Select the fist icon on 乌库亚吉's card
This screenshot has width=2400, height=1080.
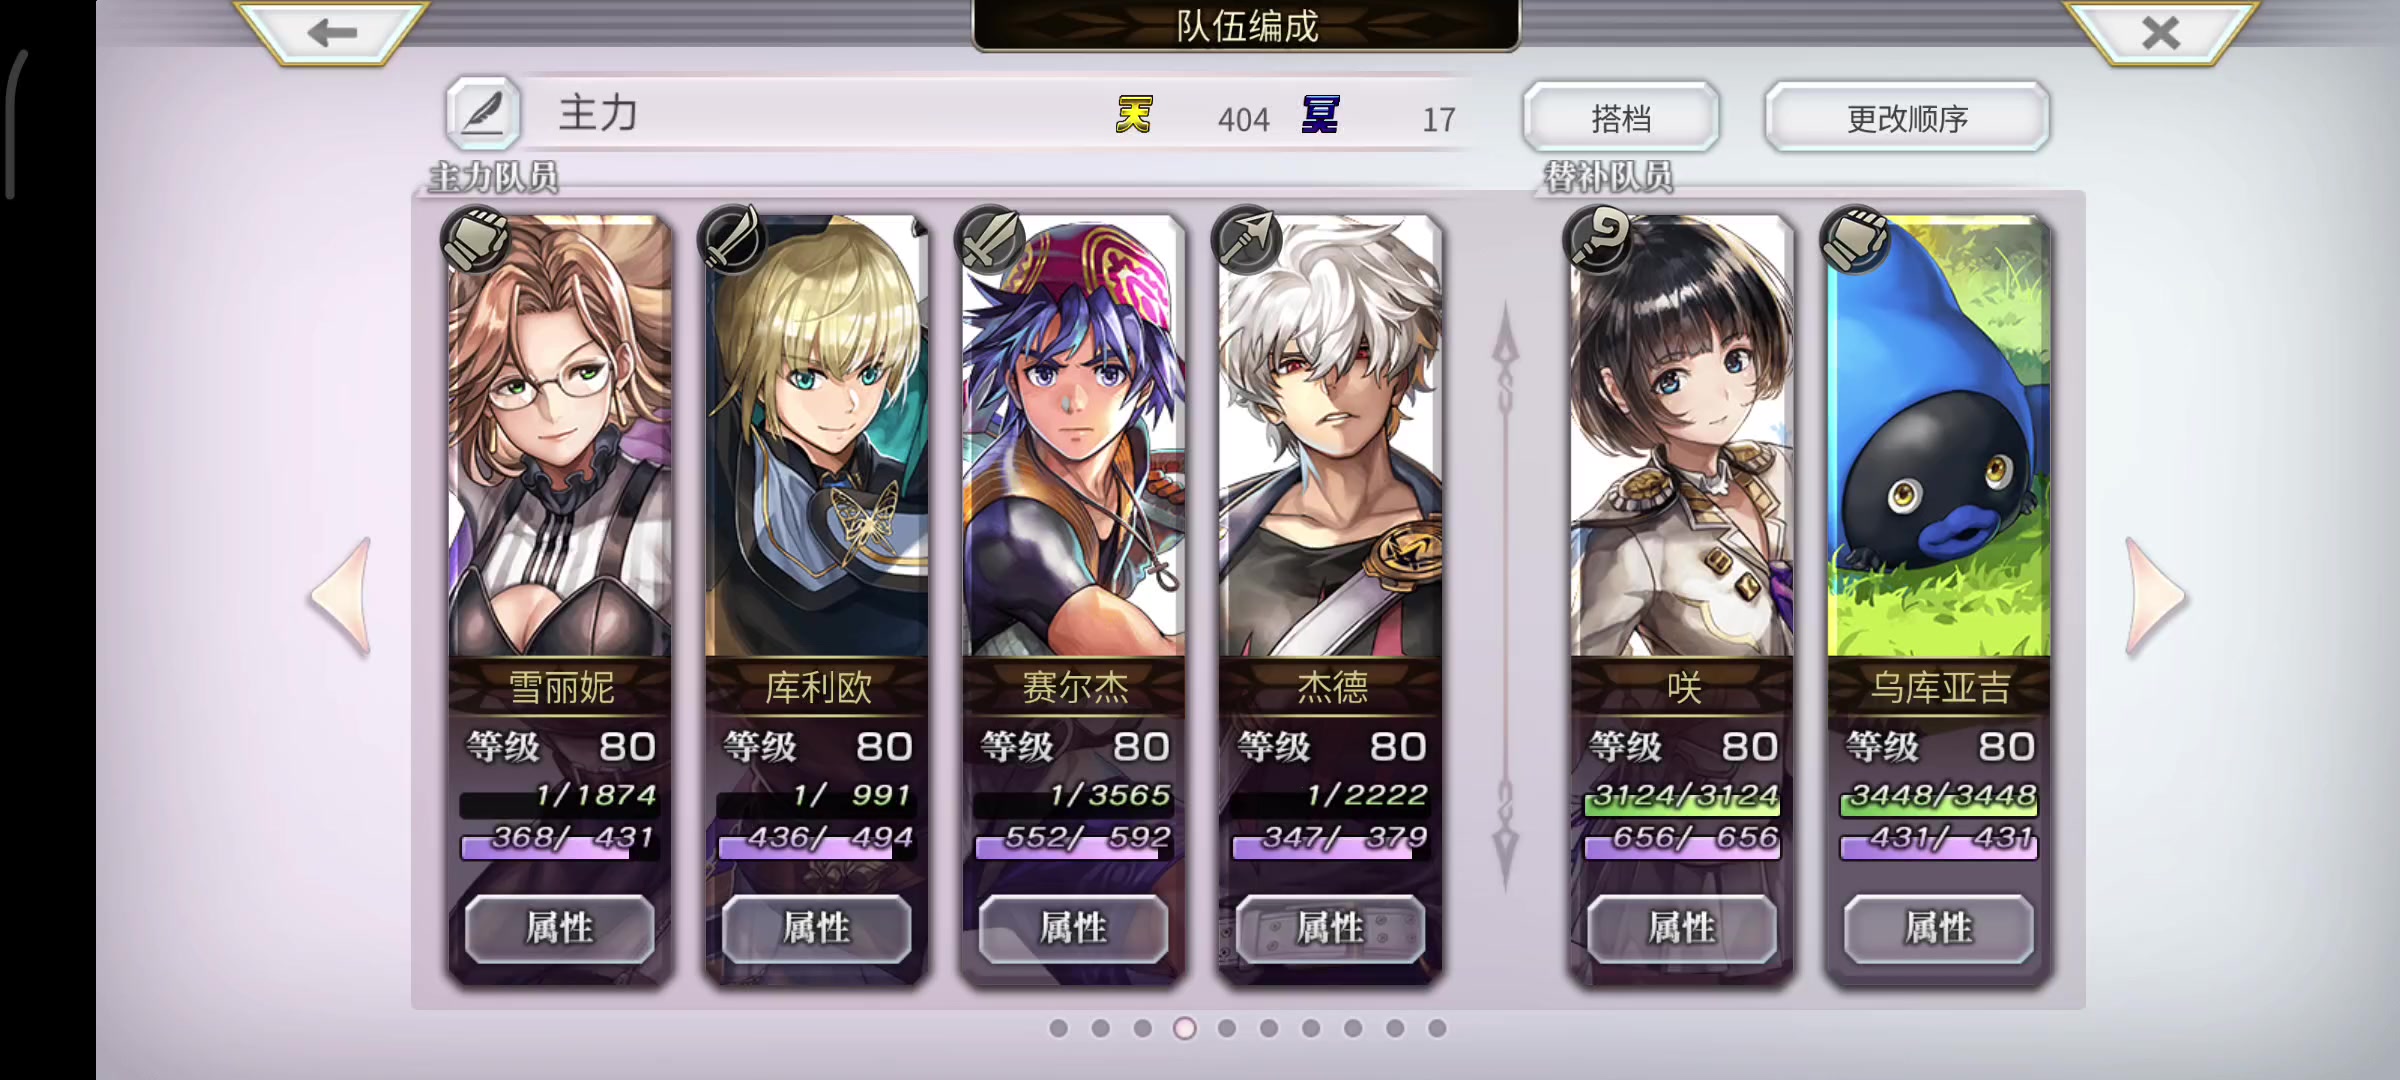(1855, 240)
